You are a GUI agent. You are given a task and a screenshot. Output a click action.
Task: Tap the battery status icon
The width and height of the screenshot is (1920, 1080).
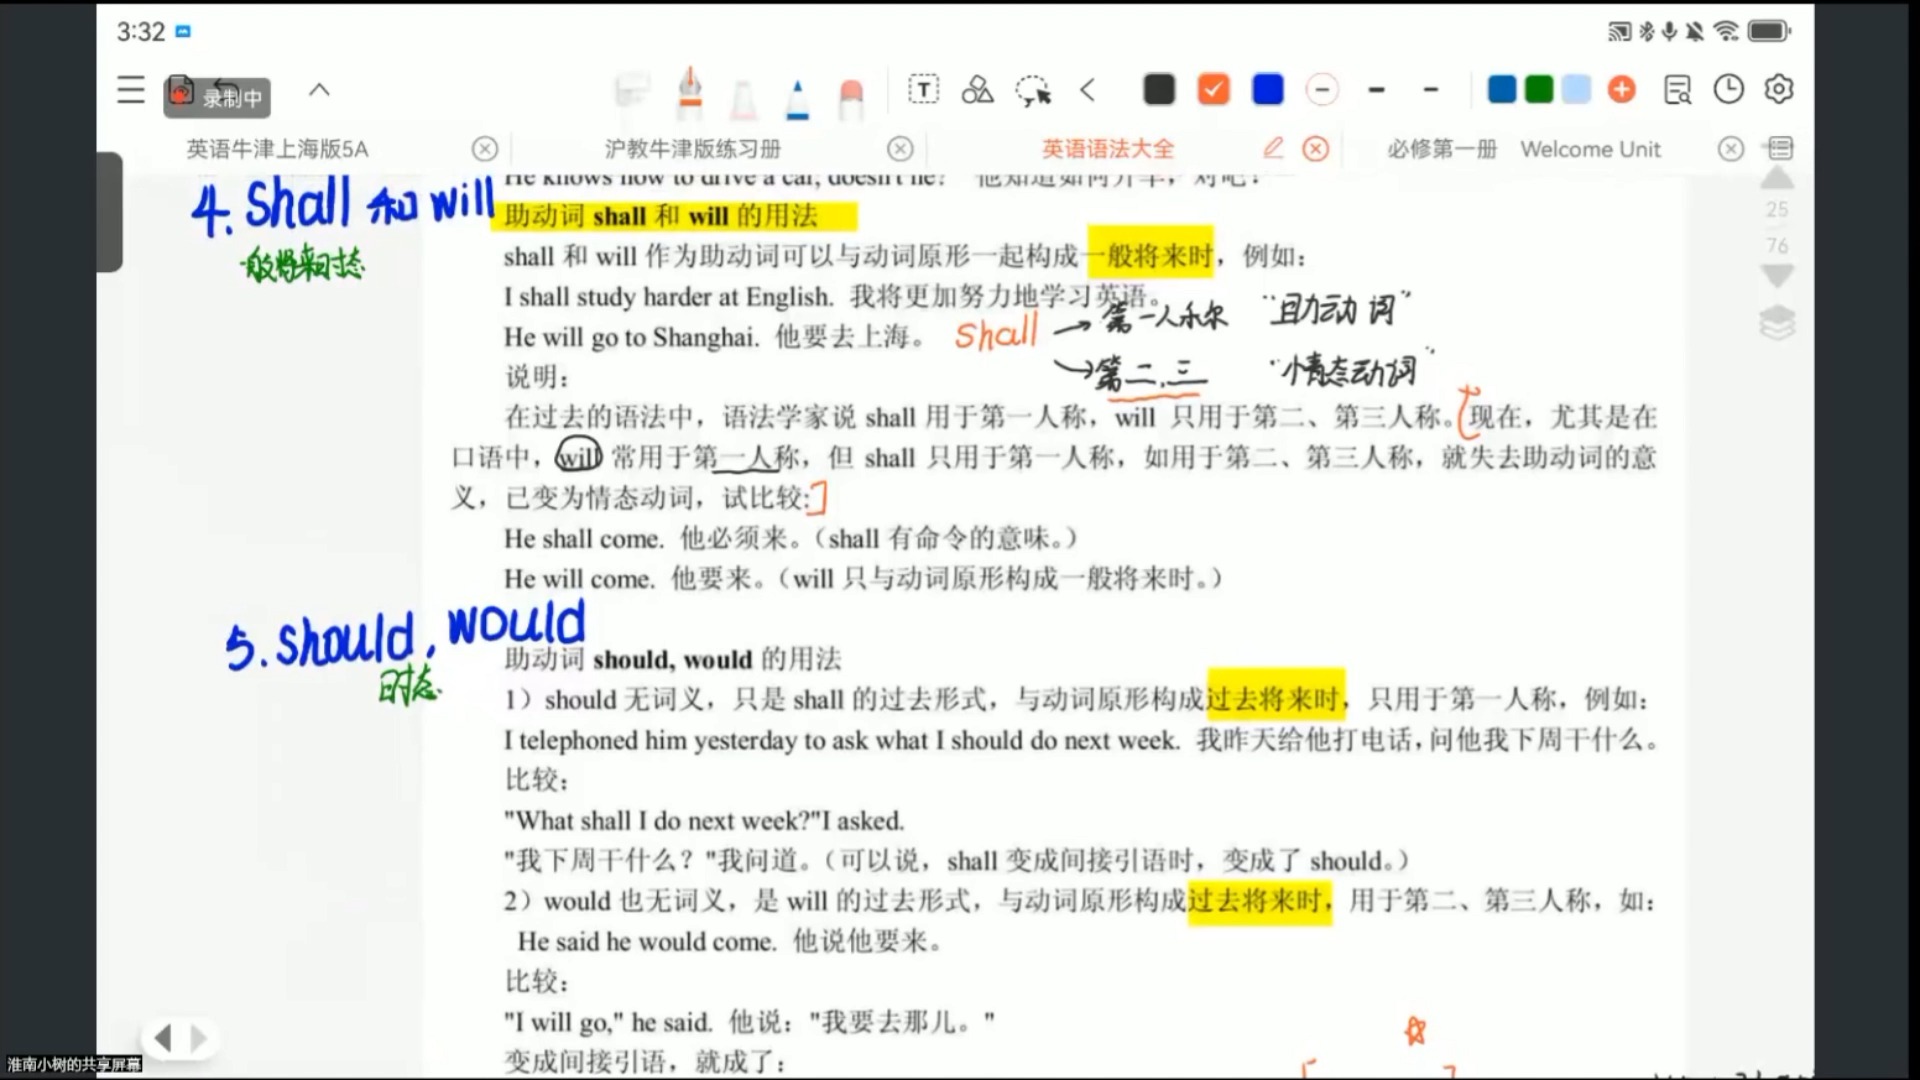coord(1768,32)
